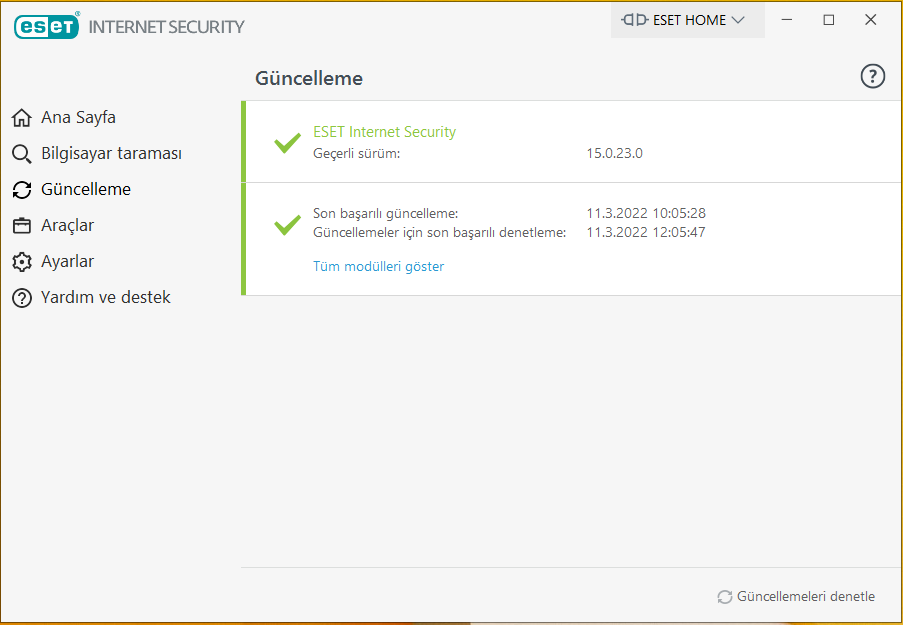The width and height of the screenshot is (903, 625).
Task: Open the Ana Sayfa menu item
Action: tap(78, 118)
